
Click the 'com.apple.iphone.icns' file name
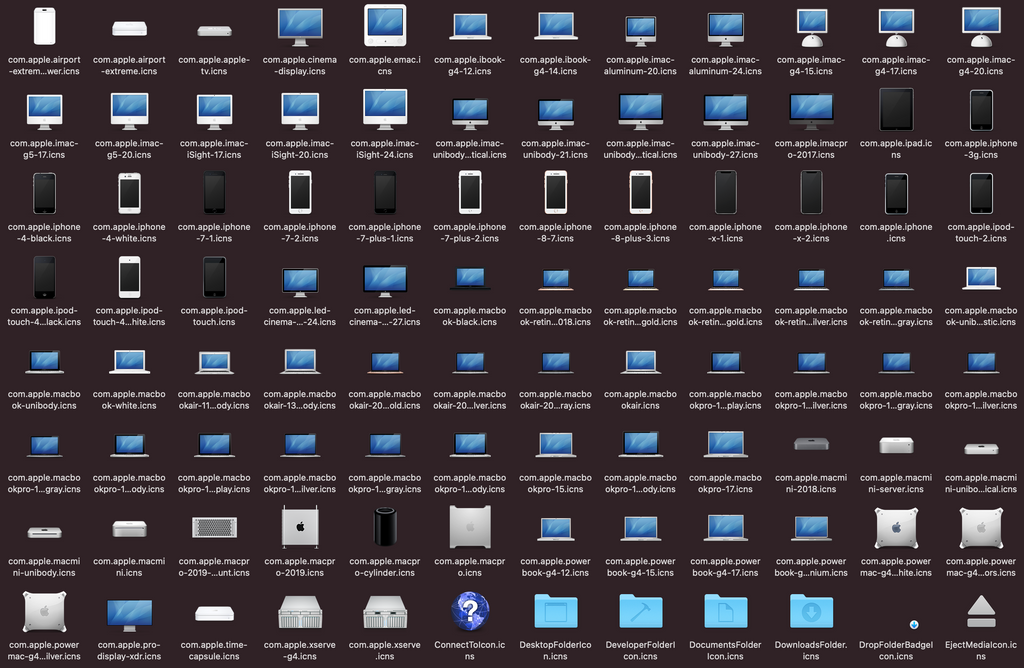pyautogui.click(x=896, y=232)
